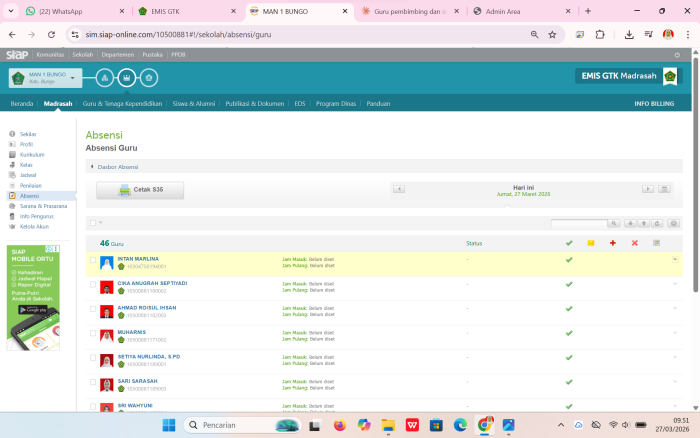Click the yellow envelope column header icon
700x438 pixels.
[x=591, y=243]
